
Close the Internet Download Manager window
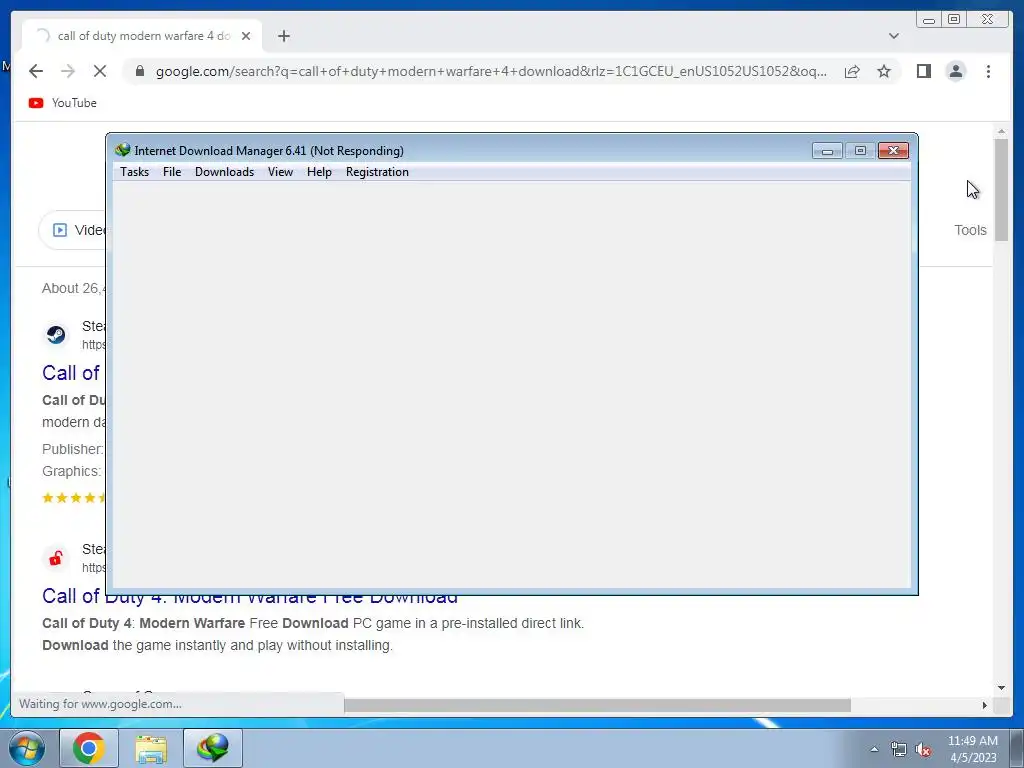[x=893, y=151]
